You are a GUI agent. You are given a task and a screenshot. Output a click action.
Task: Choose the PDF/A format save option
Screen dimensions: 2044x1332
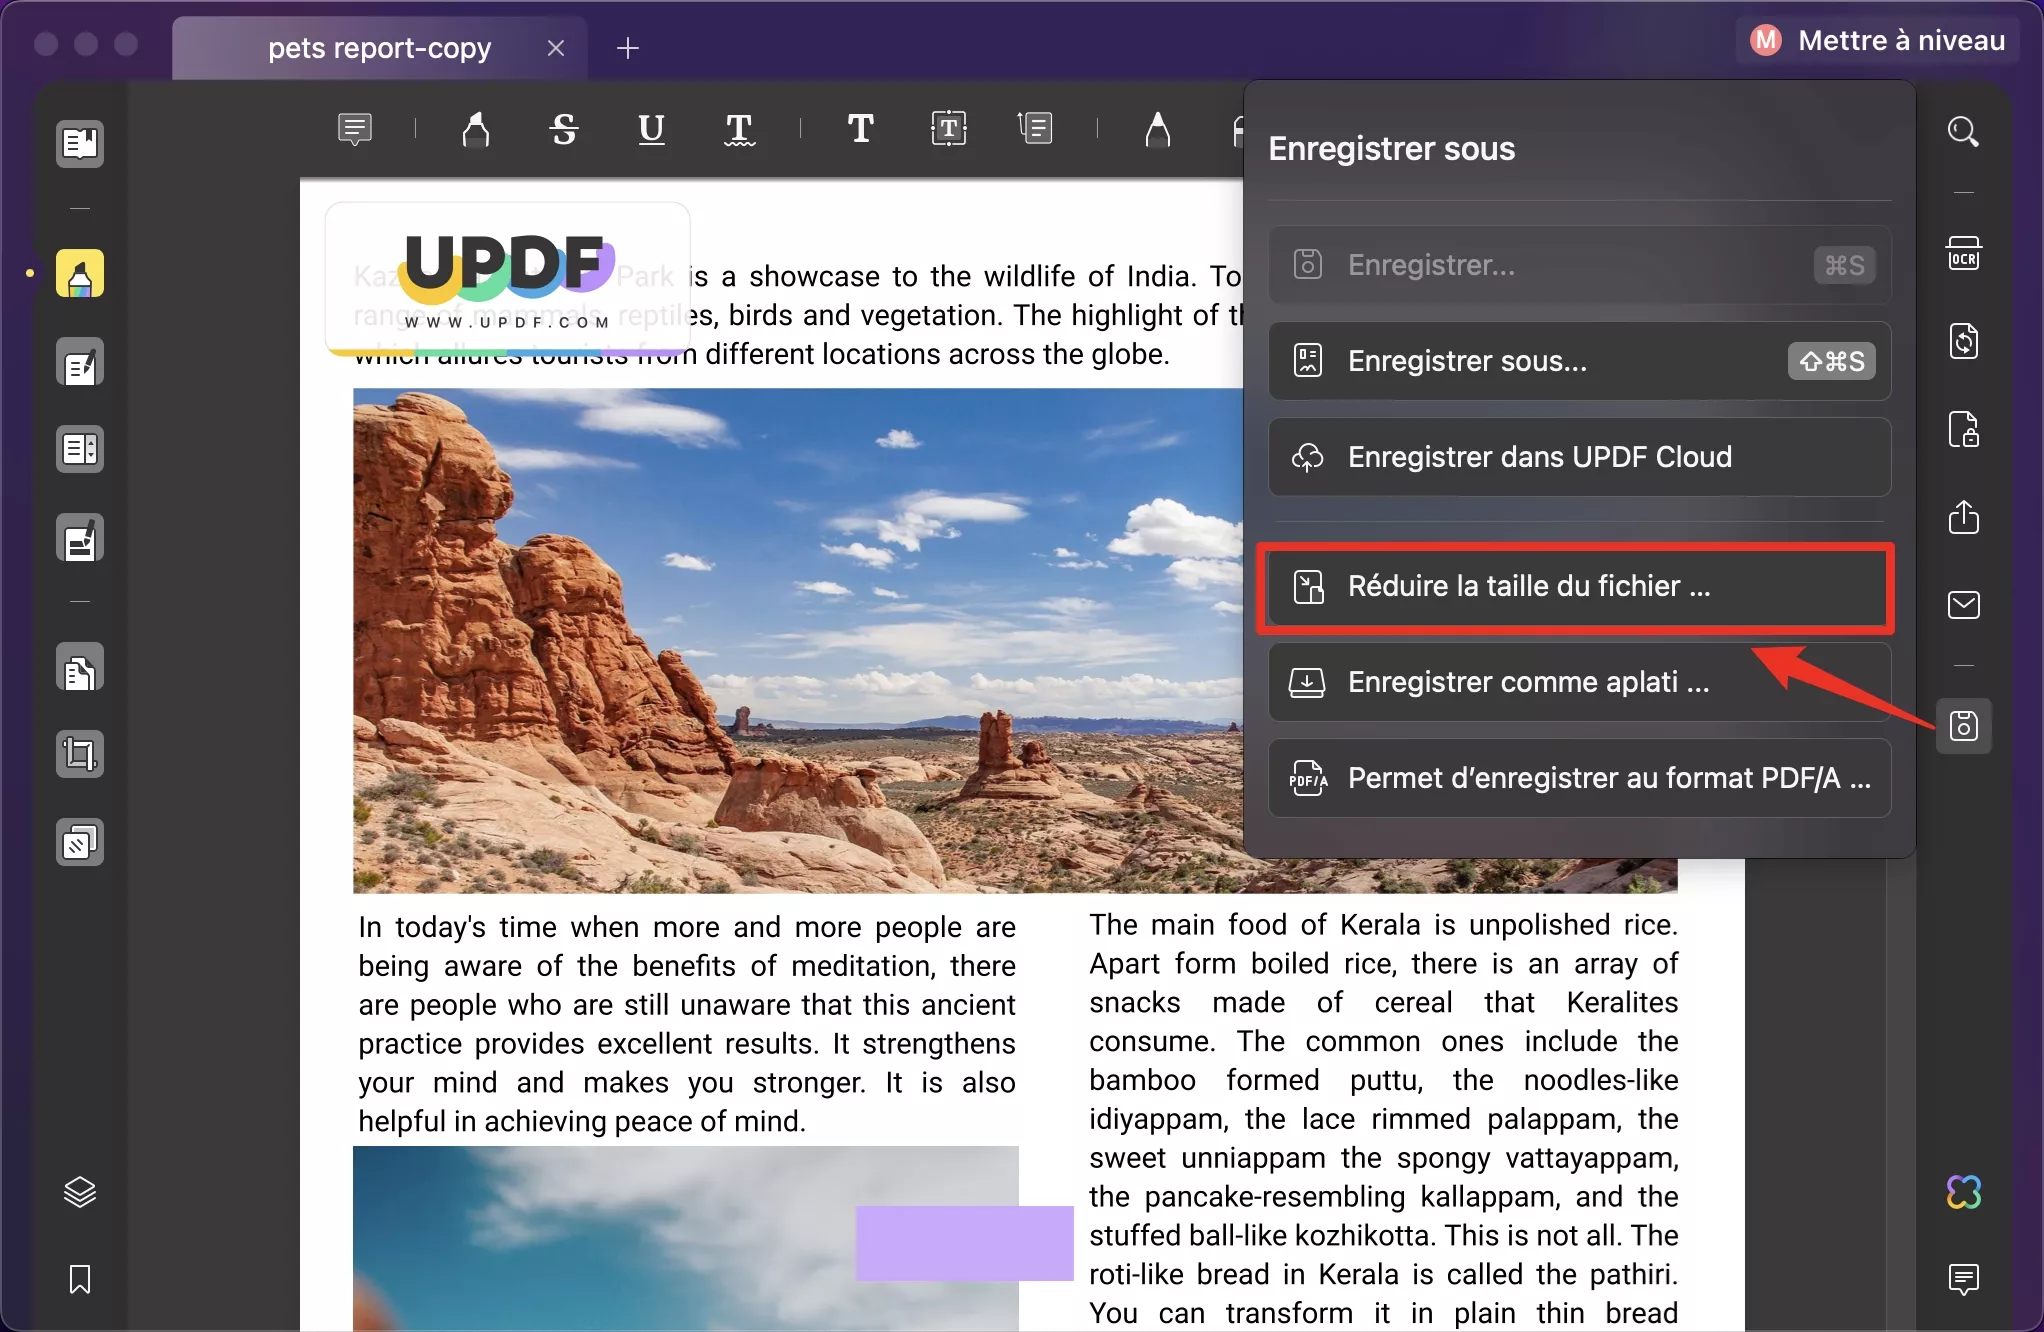[1579, 778]
